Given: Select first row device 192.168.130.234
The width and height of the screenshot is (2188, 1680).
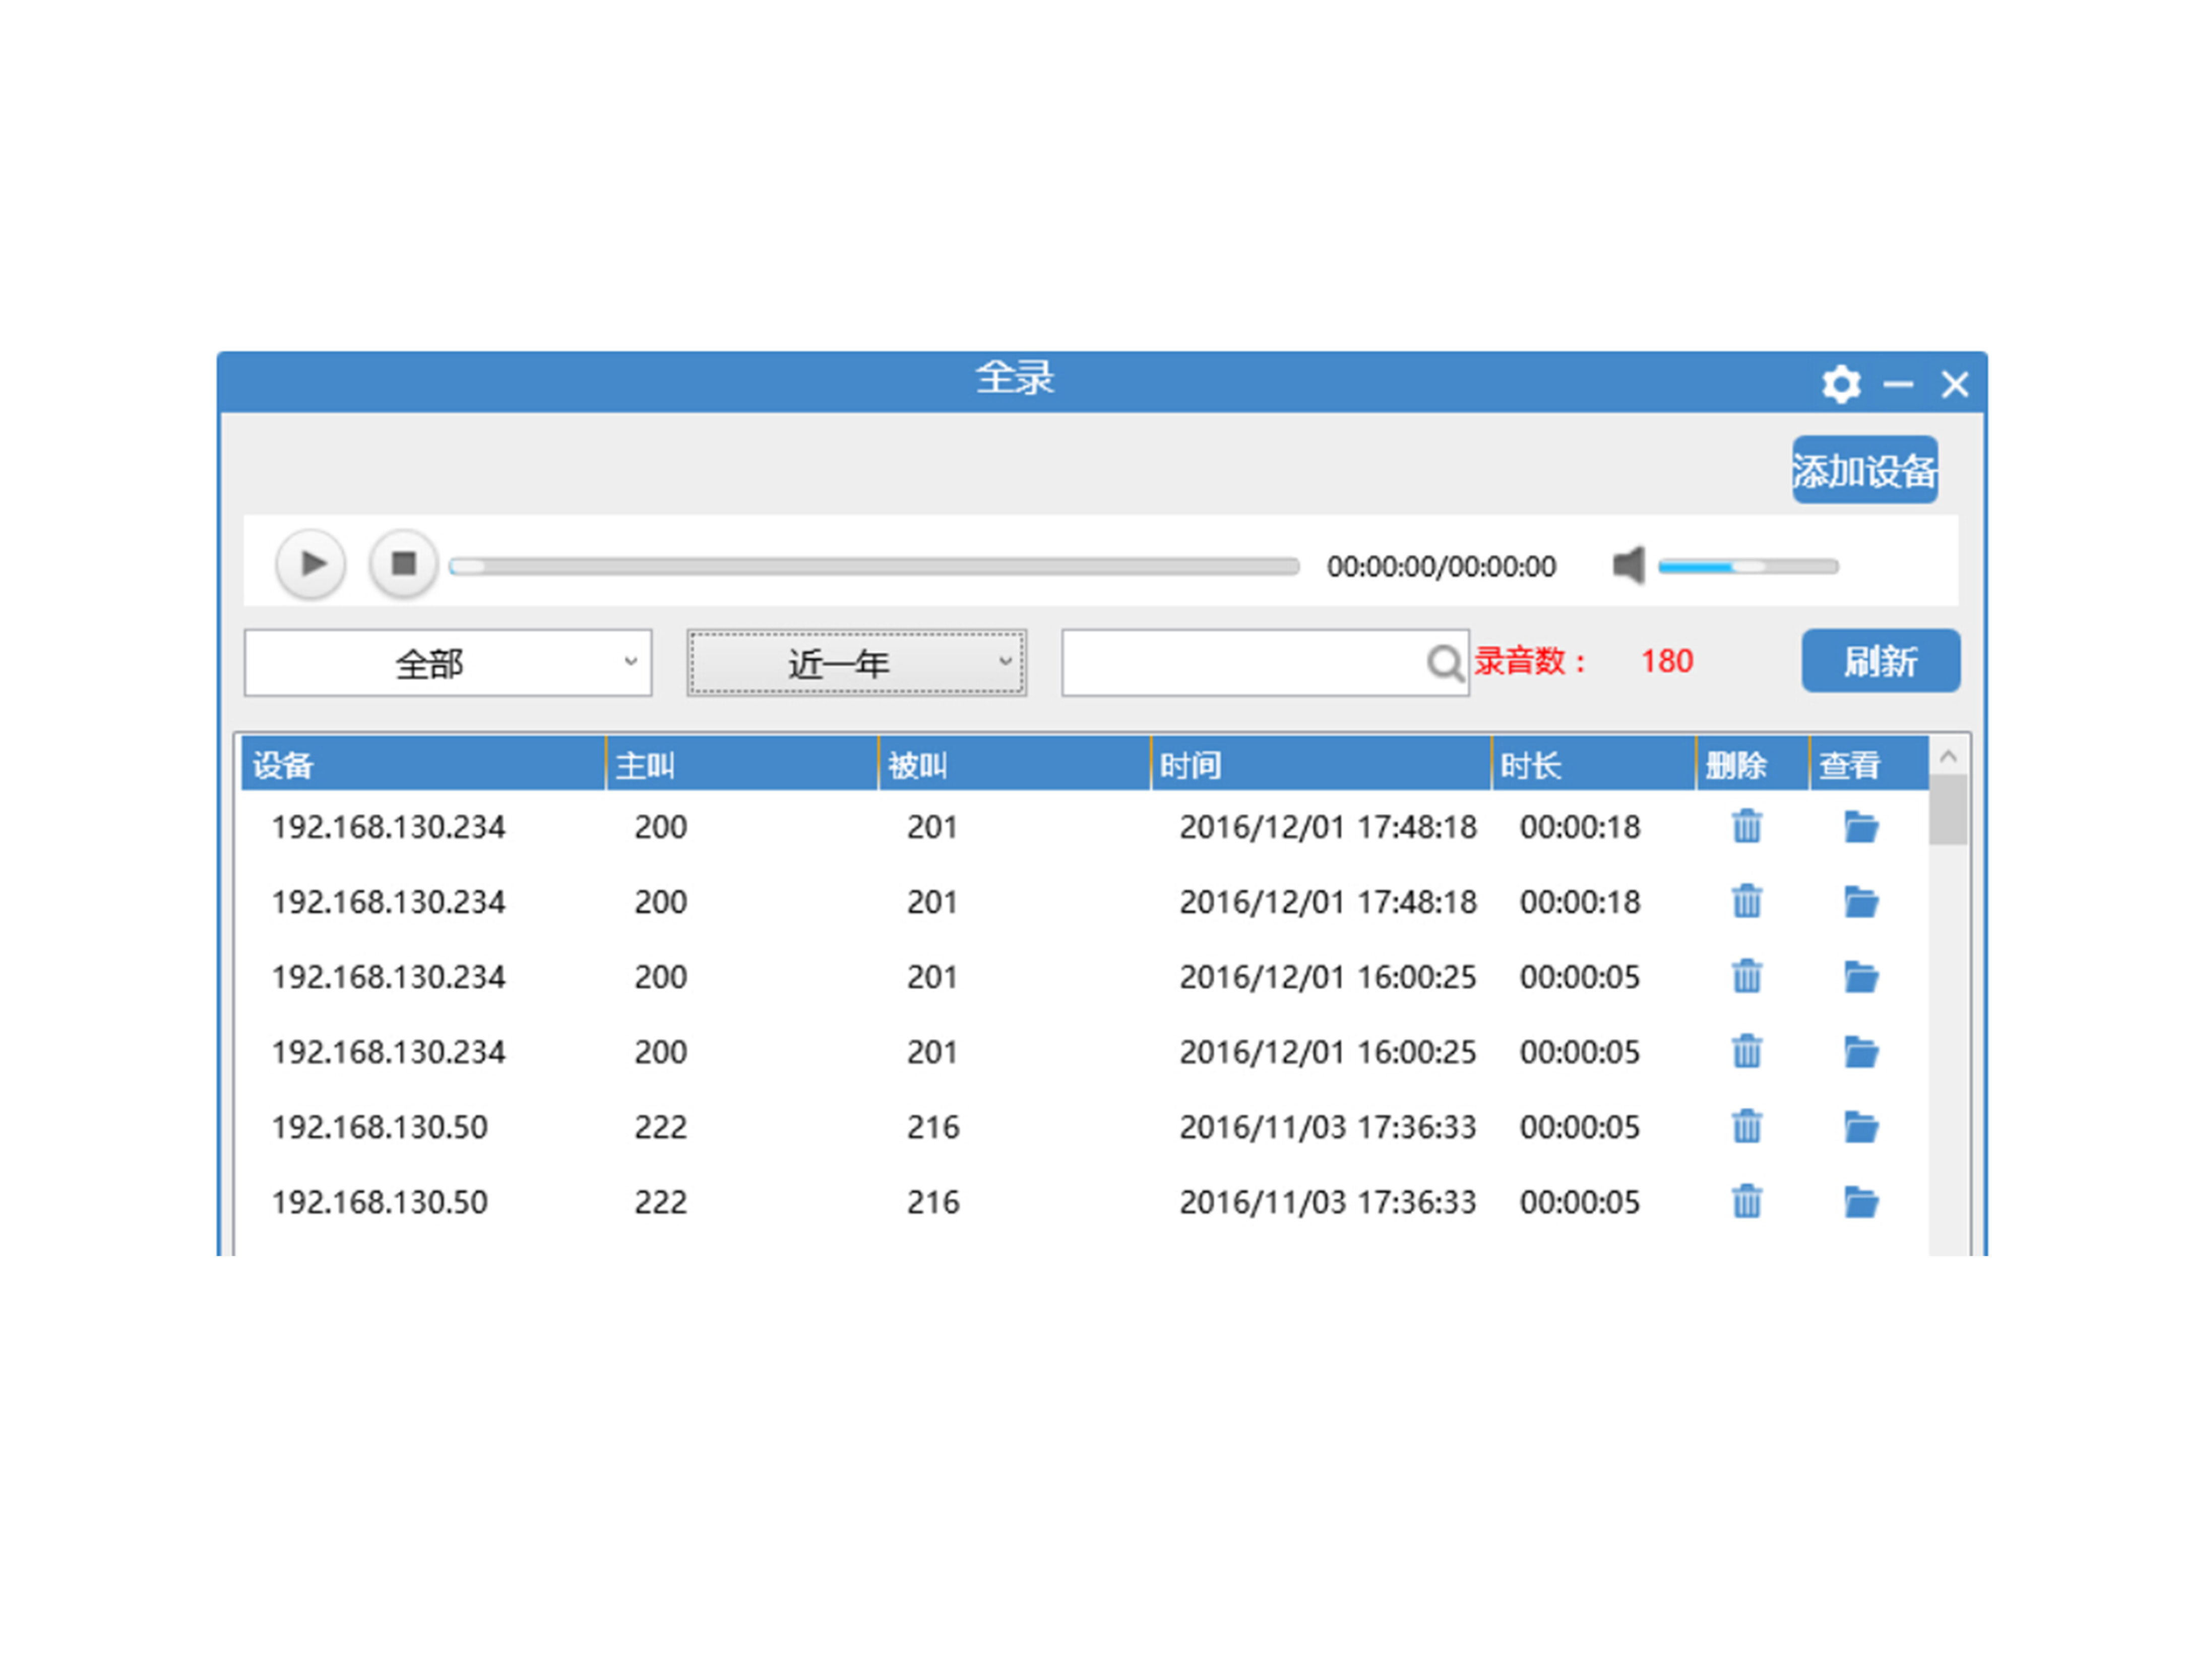Looking at the screenshot, I should point(388,827).
